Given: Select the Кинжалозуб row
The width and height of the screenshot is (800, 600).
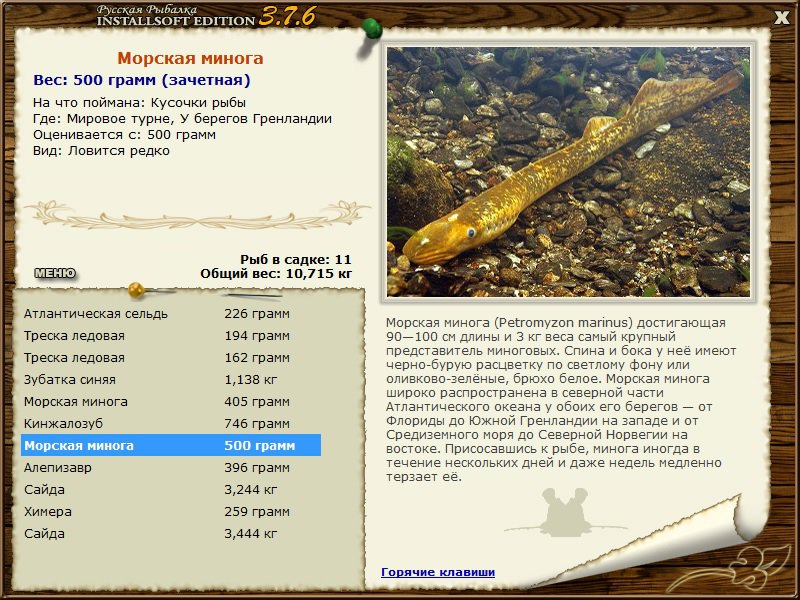Looking at the screenshot, I should 171,423.
